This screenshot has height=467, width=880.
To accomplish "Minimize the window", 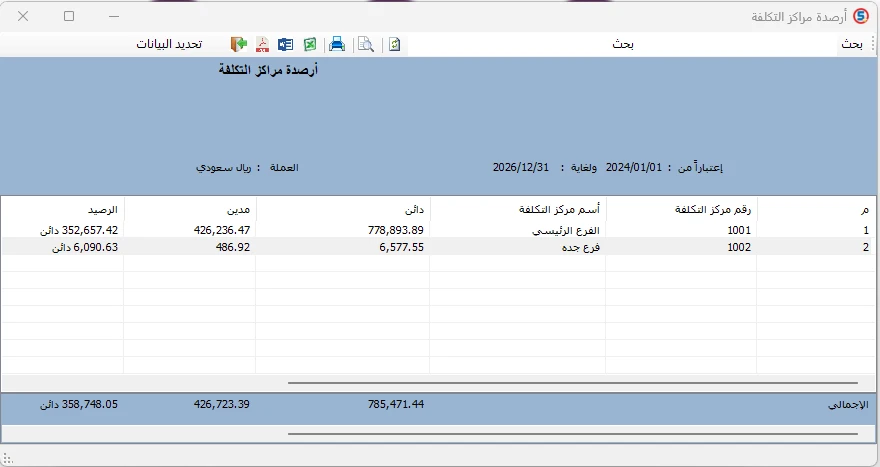I will (x=114, y=16).
